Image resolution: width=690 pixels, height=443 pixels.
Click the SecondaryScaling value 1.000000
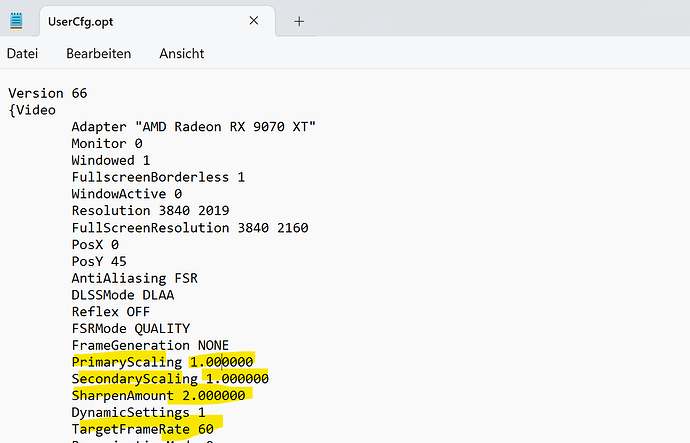click(x=238, y=378)
